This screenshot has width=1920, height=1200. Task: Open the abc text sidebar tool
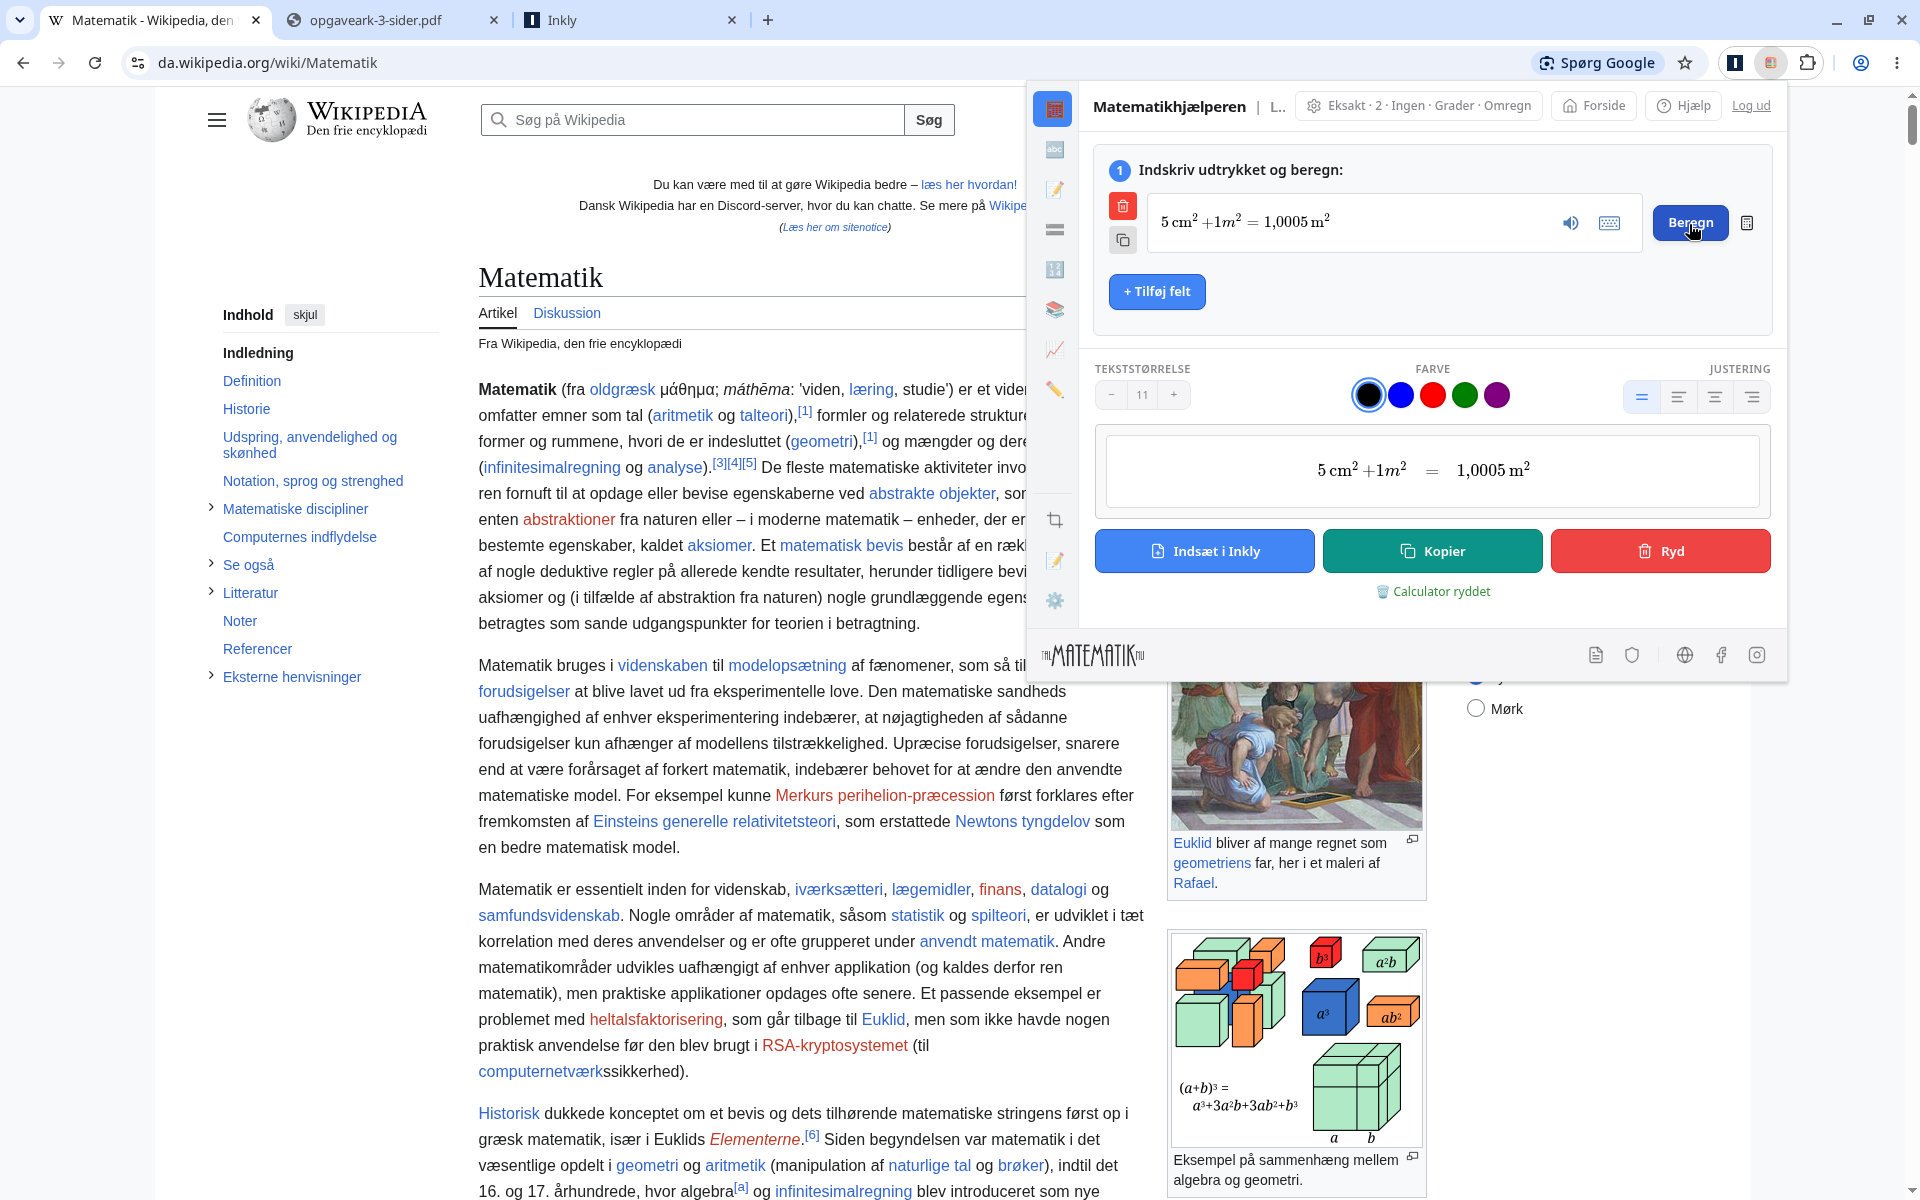click(x=1054, y=150)
